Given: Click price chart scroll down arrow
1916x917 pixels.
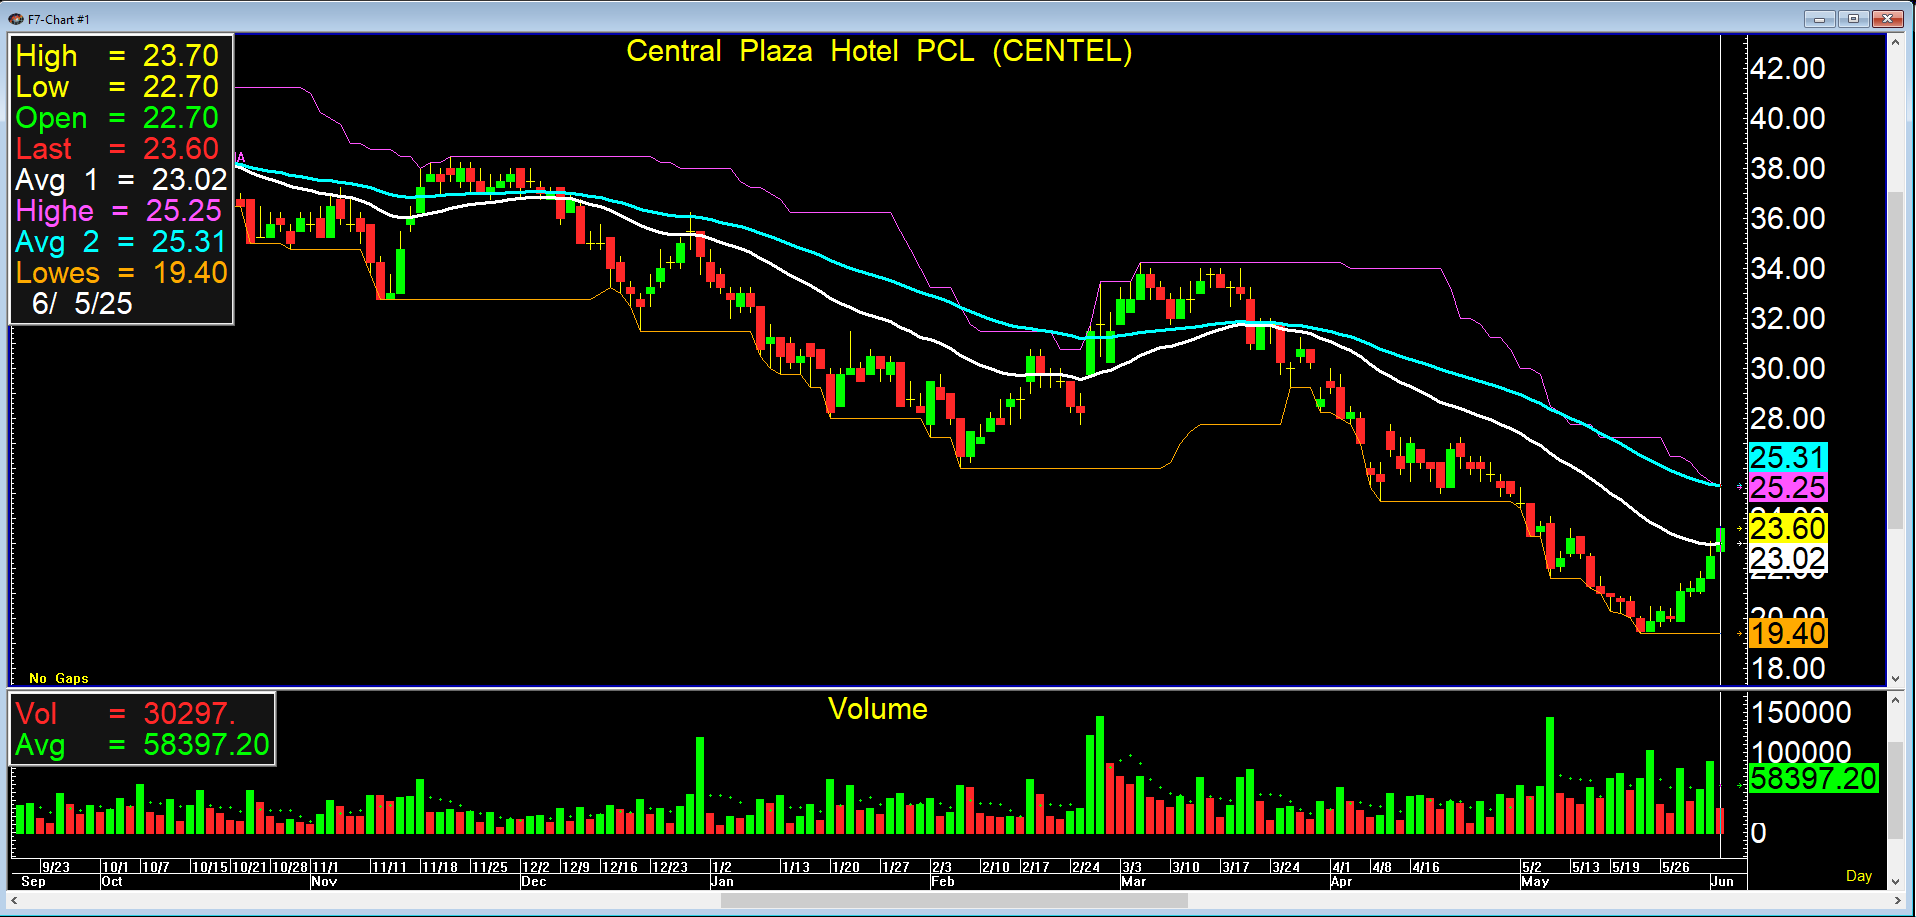Looking at the screenshot, I should [1895, 678].
